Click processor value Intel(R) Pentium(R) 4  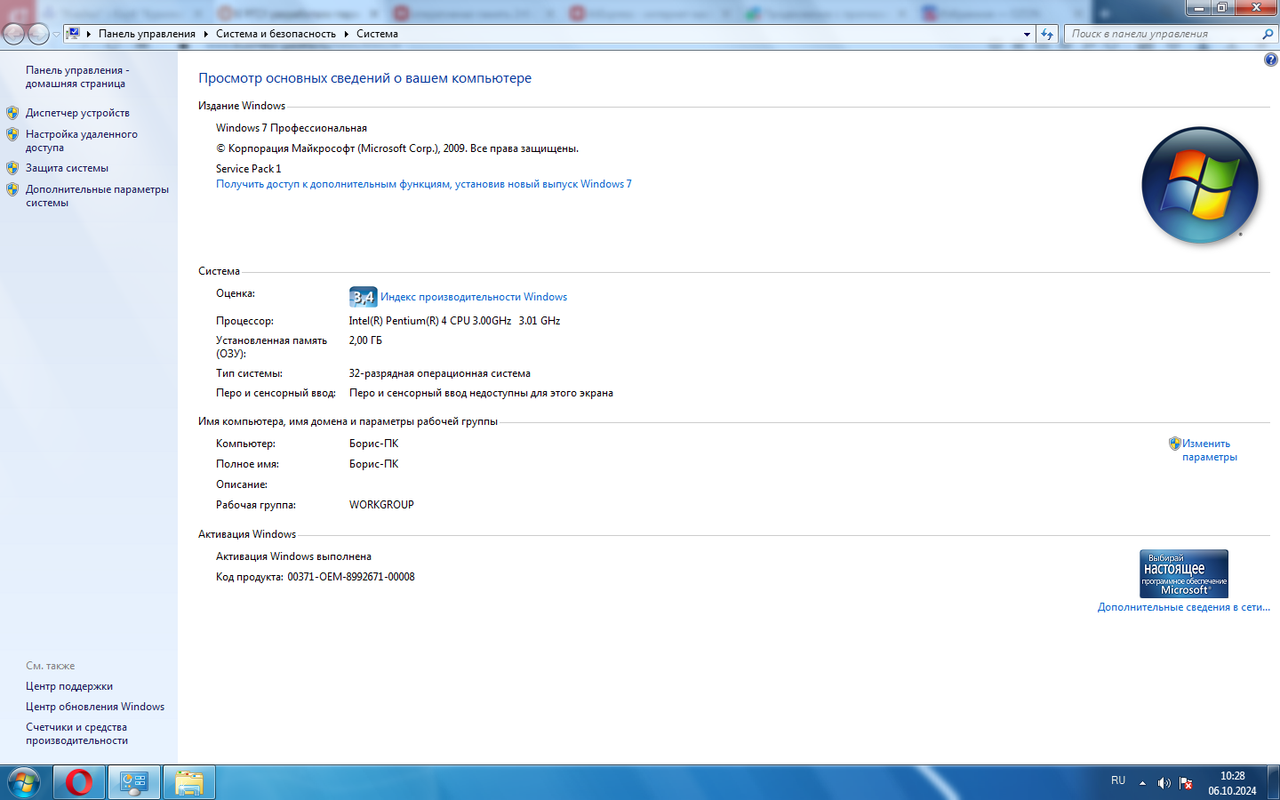click(454, 321)
